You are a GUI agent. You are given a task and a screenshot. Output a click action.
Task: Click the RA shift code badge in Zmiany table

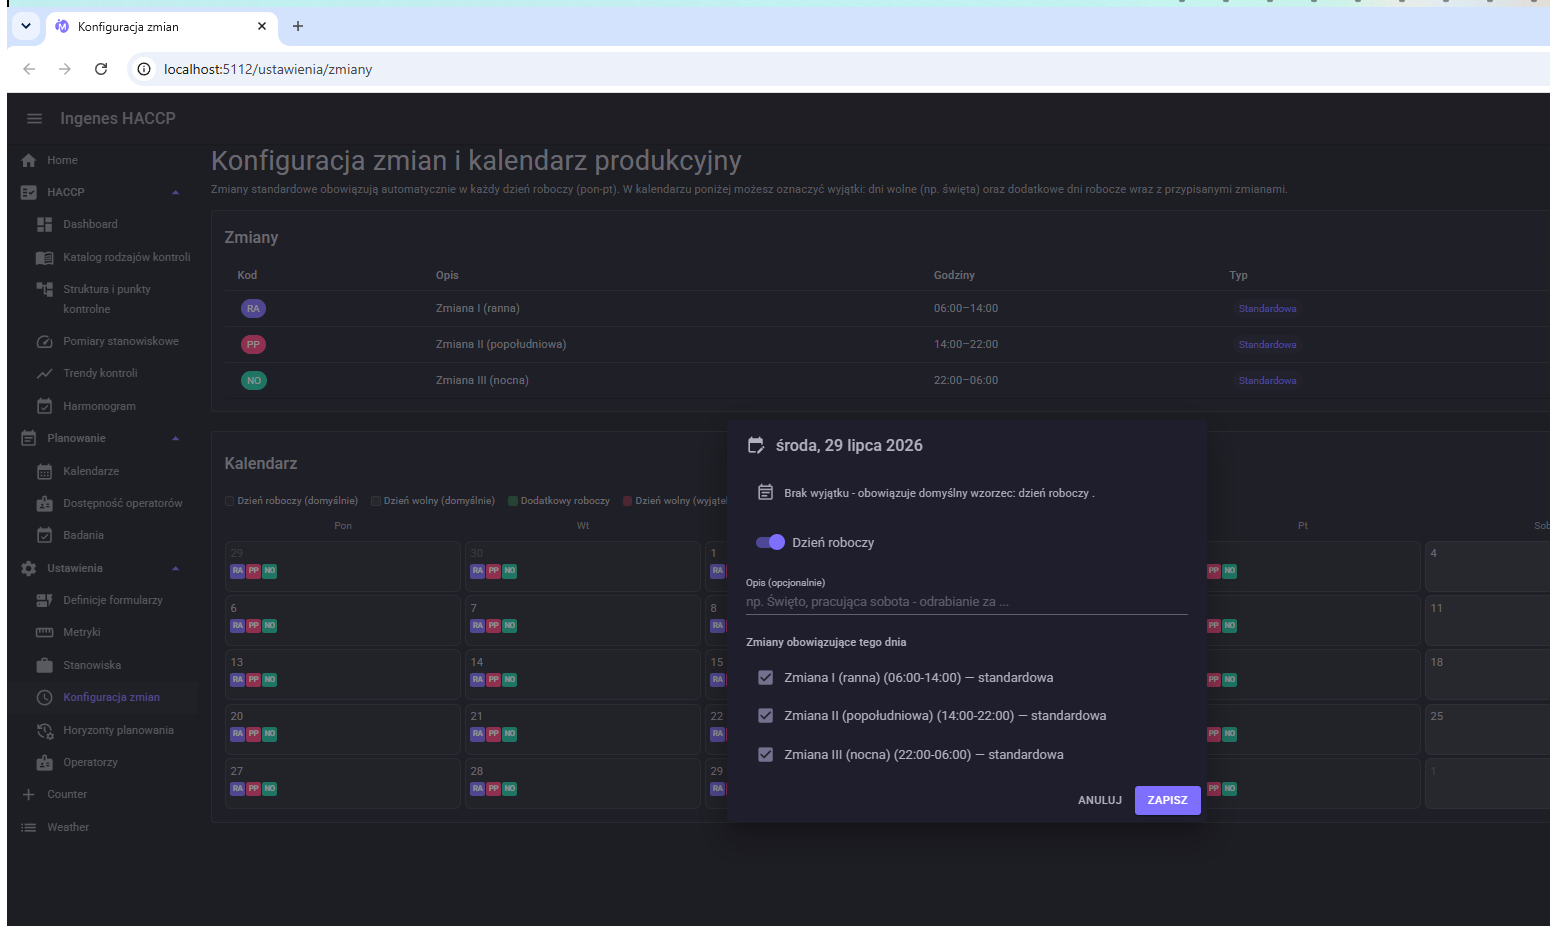point(253,308)
